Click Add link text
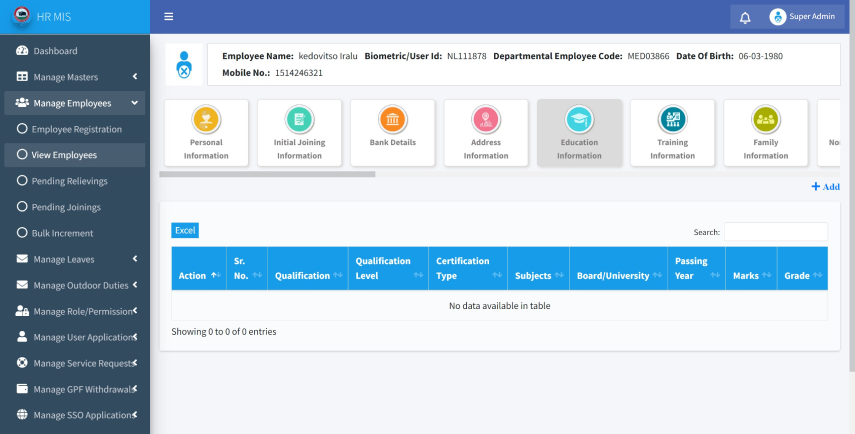Image resolution: width=855 pixels, height=434 pixels. click(831, 187)
